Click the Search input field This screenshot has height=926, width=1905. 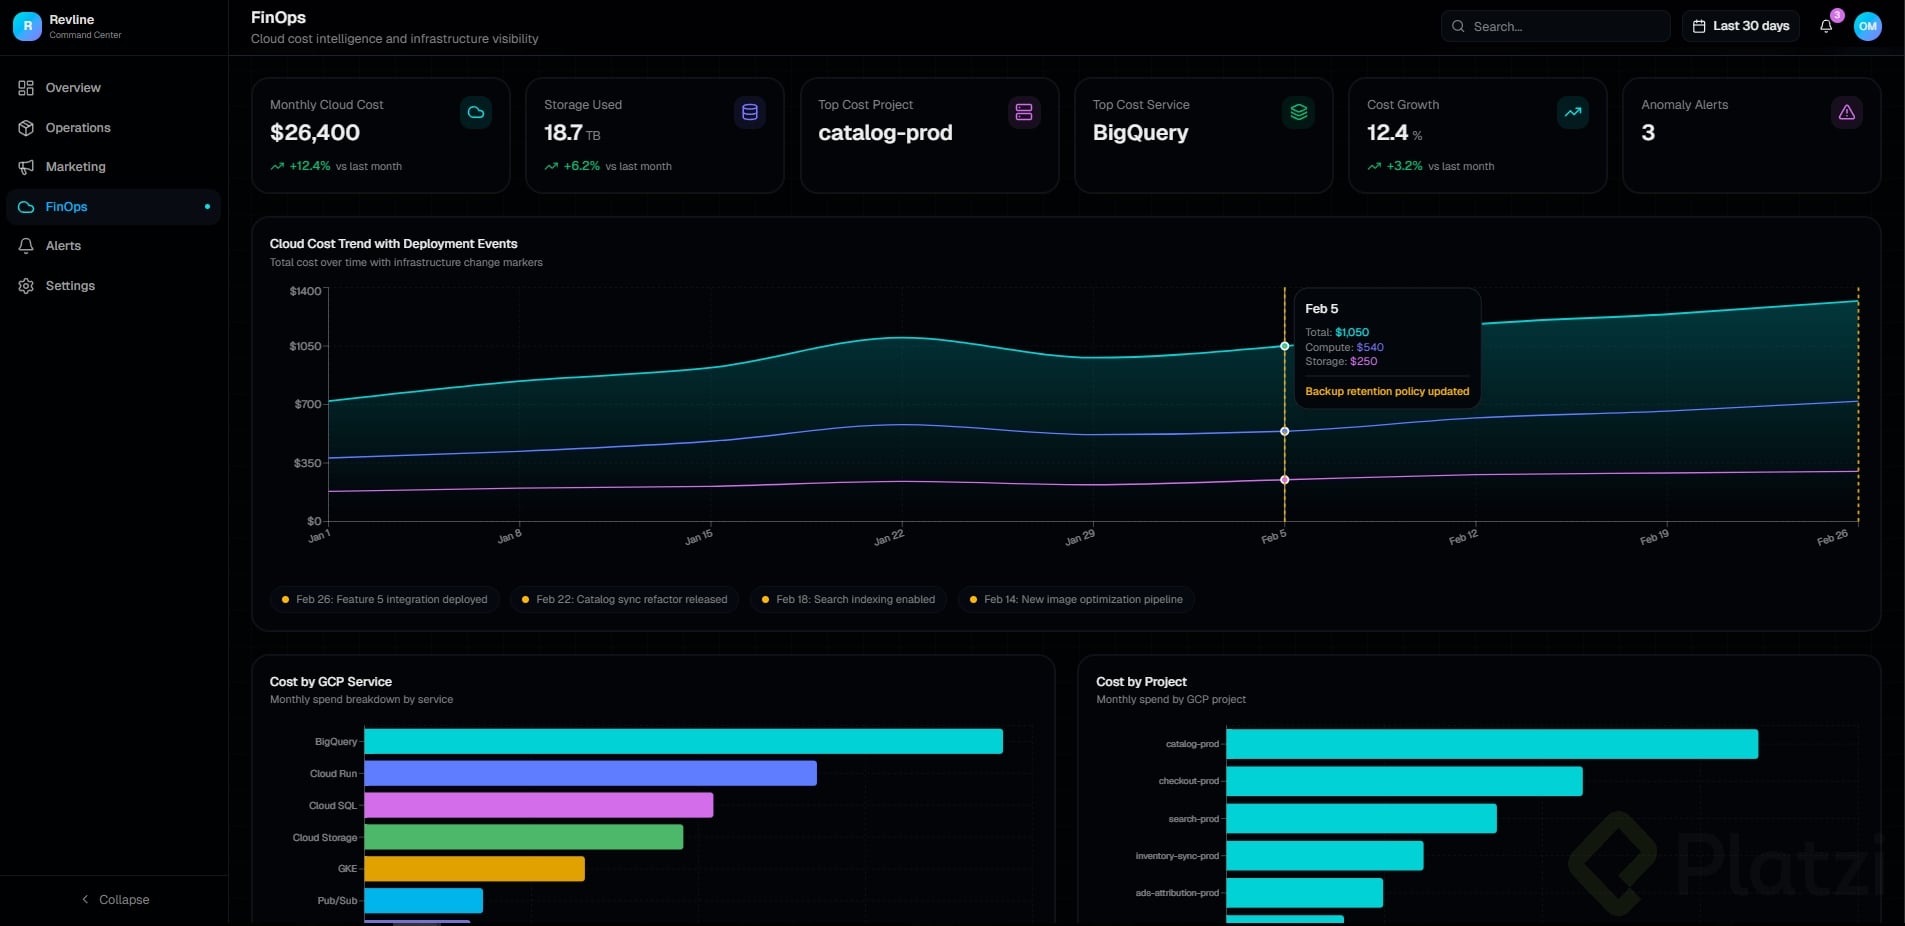(1556, 26)
